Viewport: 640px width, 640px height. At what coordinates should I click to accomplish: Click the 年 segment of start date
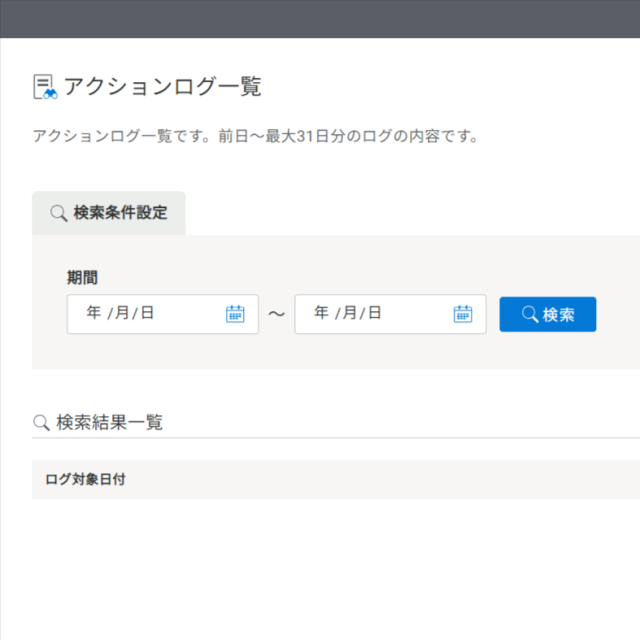(x=93, y=313)
